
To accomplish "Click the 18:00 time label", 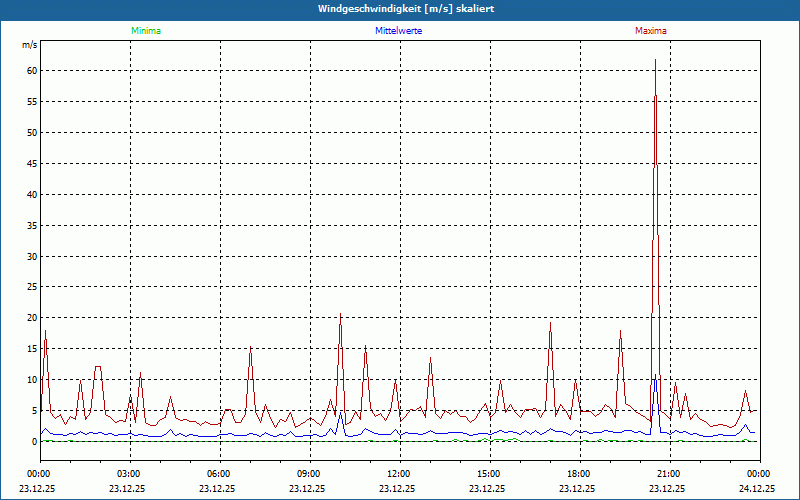I will pyautogui.click(x=578, y=474).
